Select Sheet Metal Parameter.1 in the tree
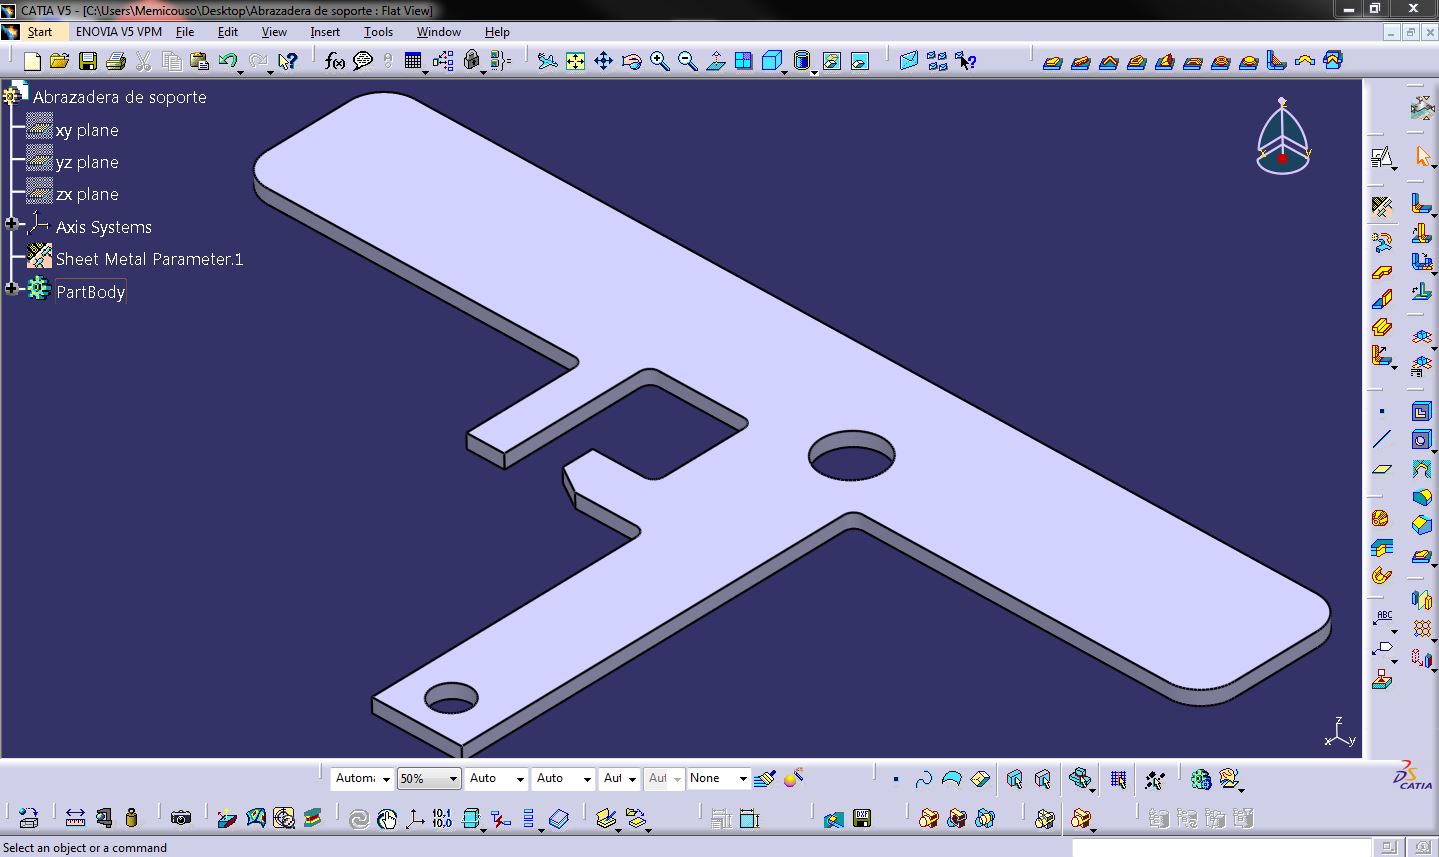 pos(149,259)
